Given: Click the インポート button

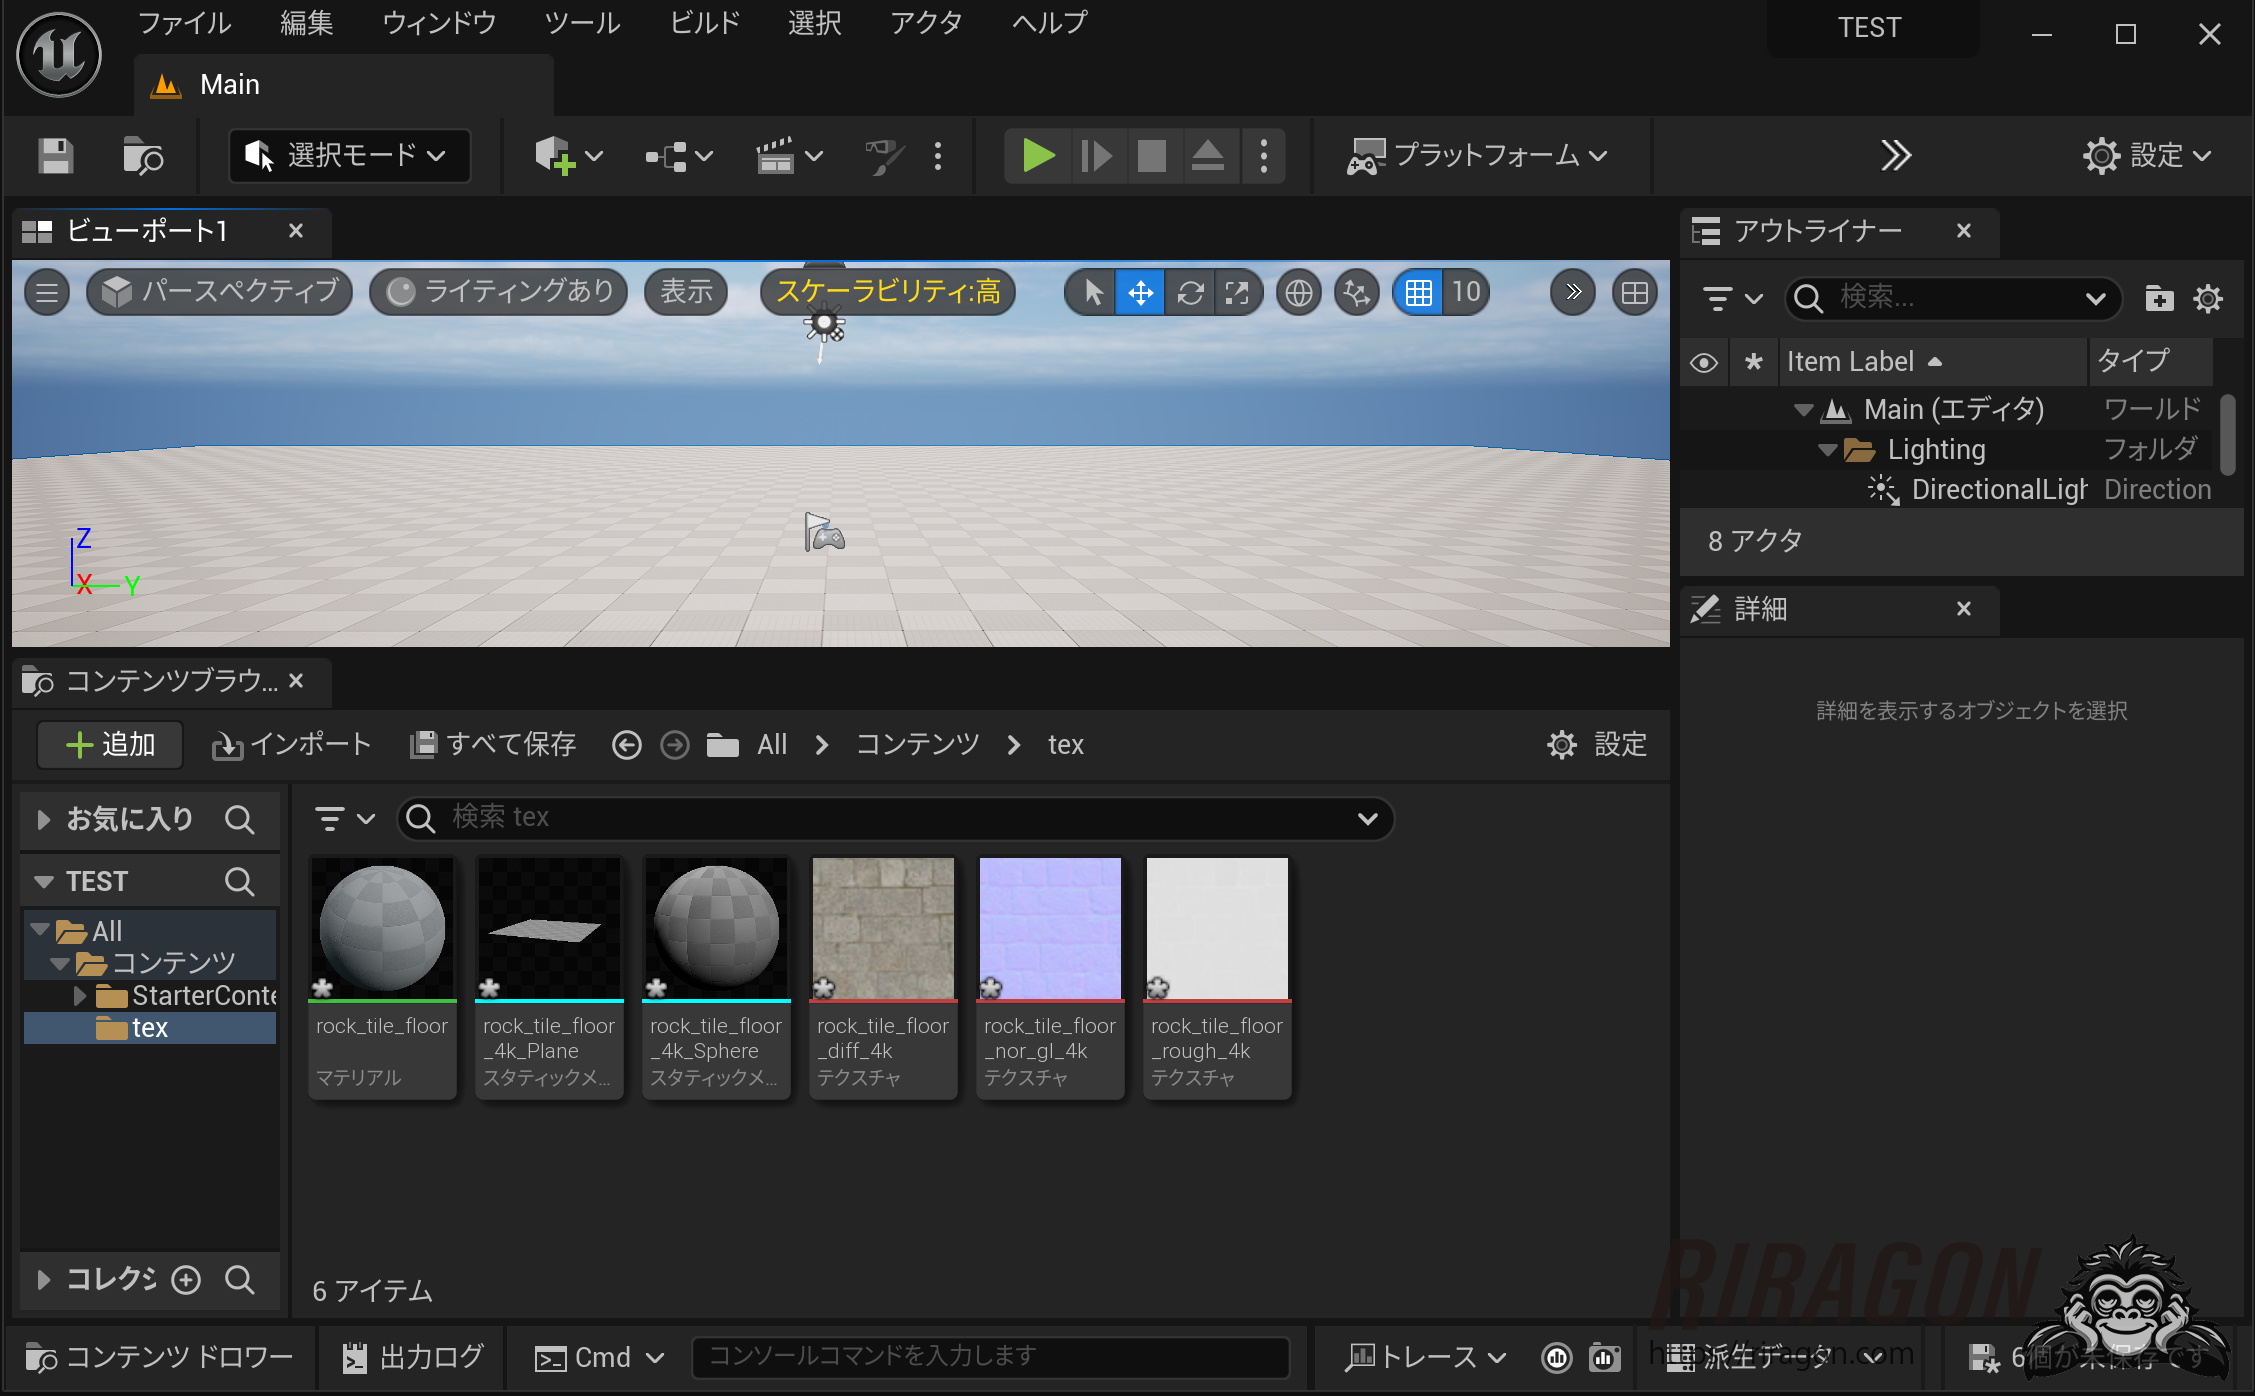Looking at the screenshot, I should [x=292, y=745].
